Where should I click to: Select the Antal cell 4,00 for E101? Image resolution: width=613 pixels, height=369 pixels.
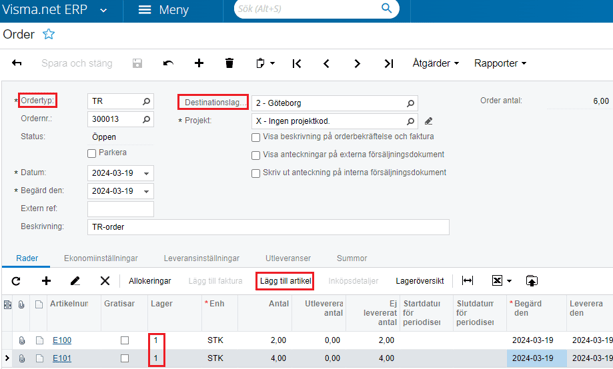coord(264,358)
